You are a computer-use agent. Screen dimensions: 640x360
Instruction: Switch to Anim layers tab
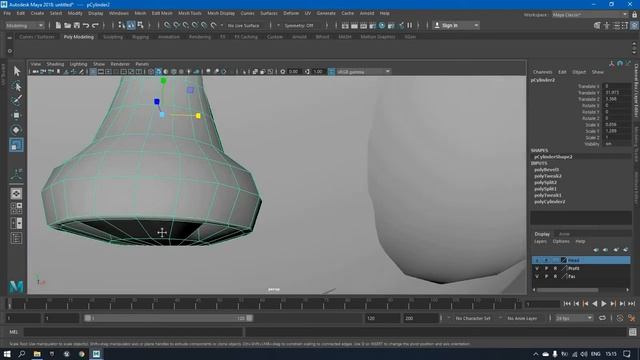[x=564, y=234]
